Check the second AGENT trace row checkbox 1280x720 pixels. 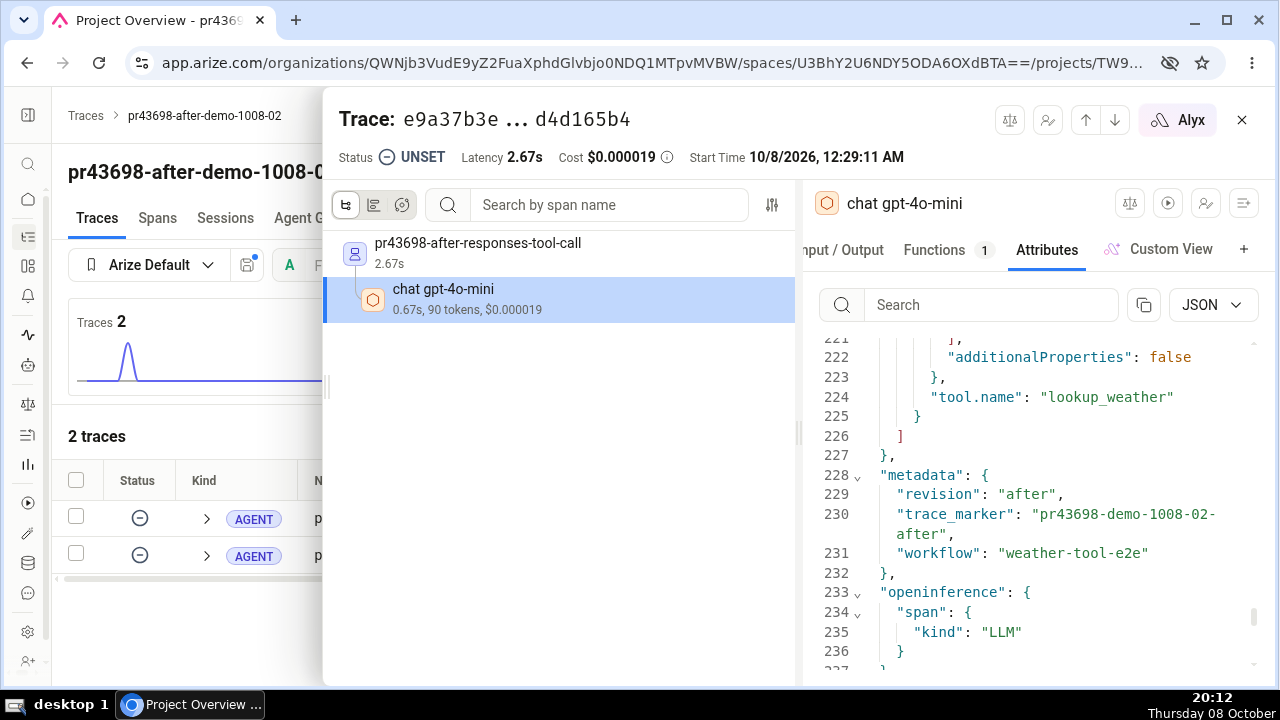click(76, 554)
